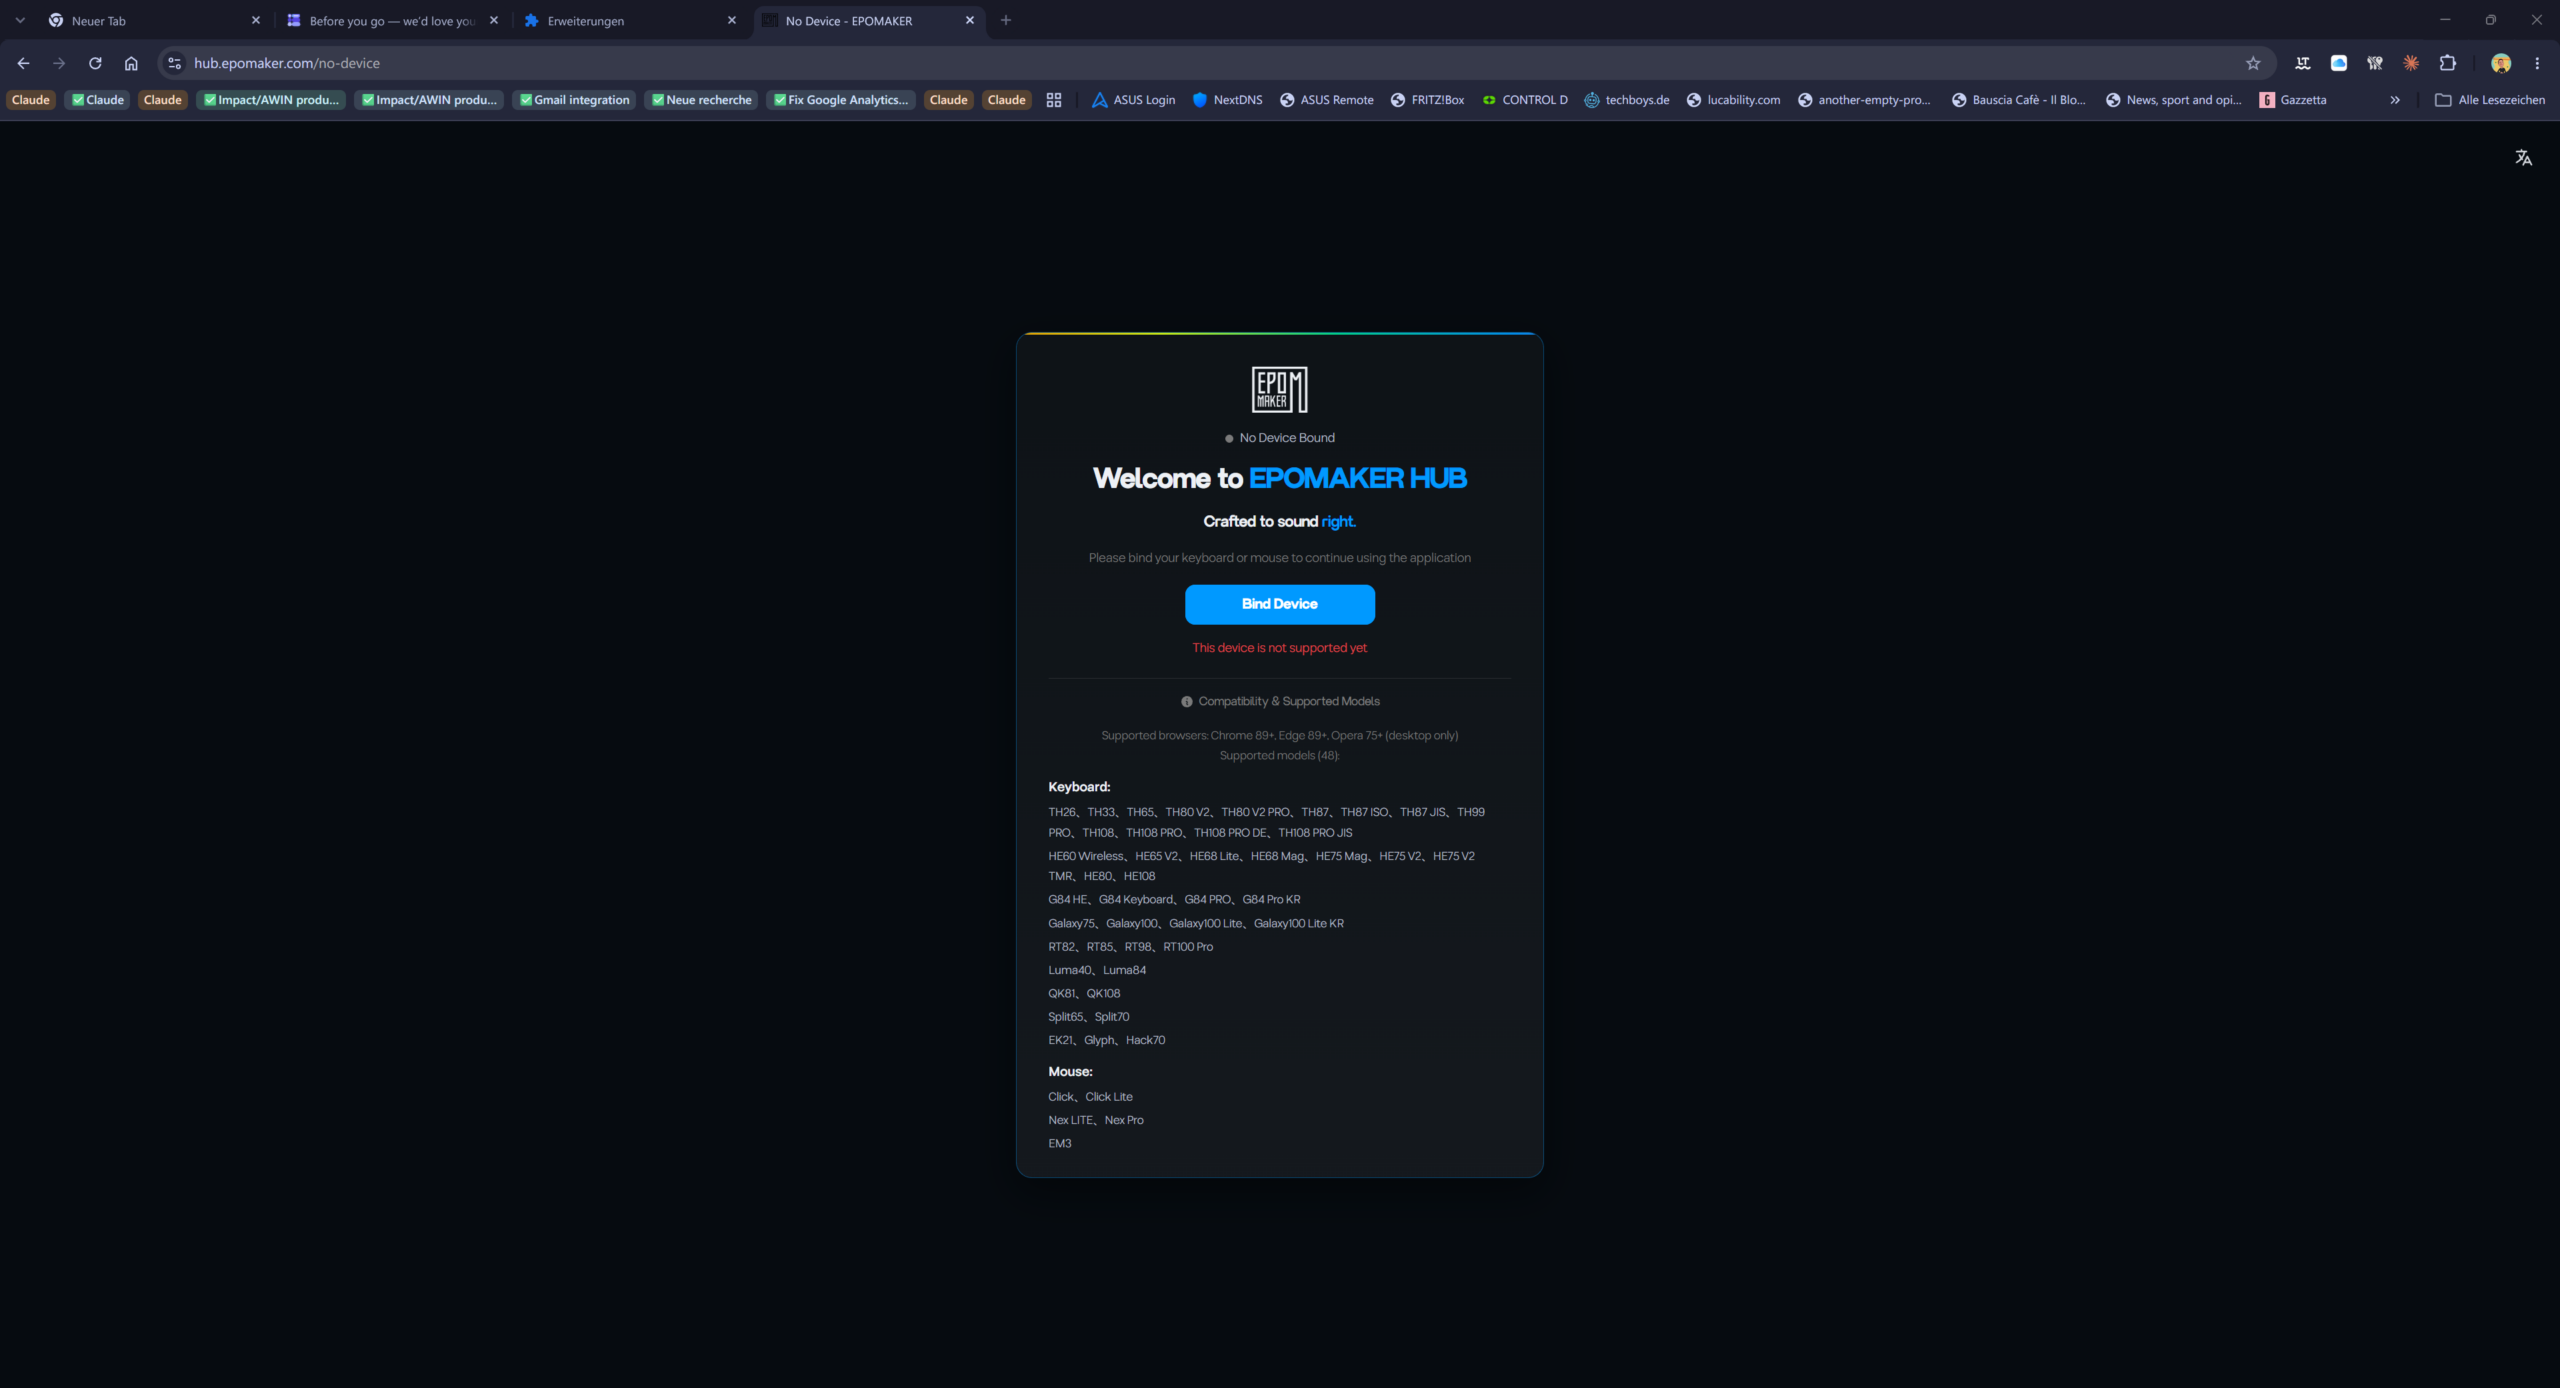Close the "Before you go" tab
2560x1388 pixels.
click(494, 20)
